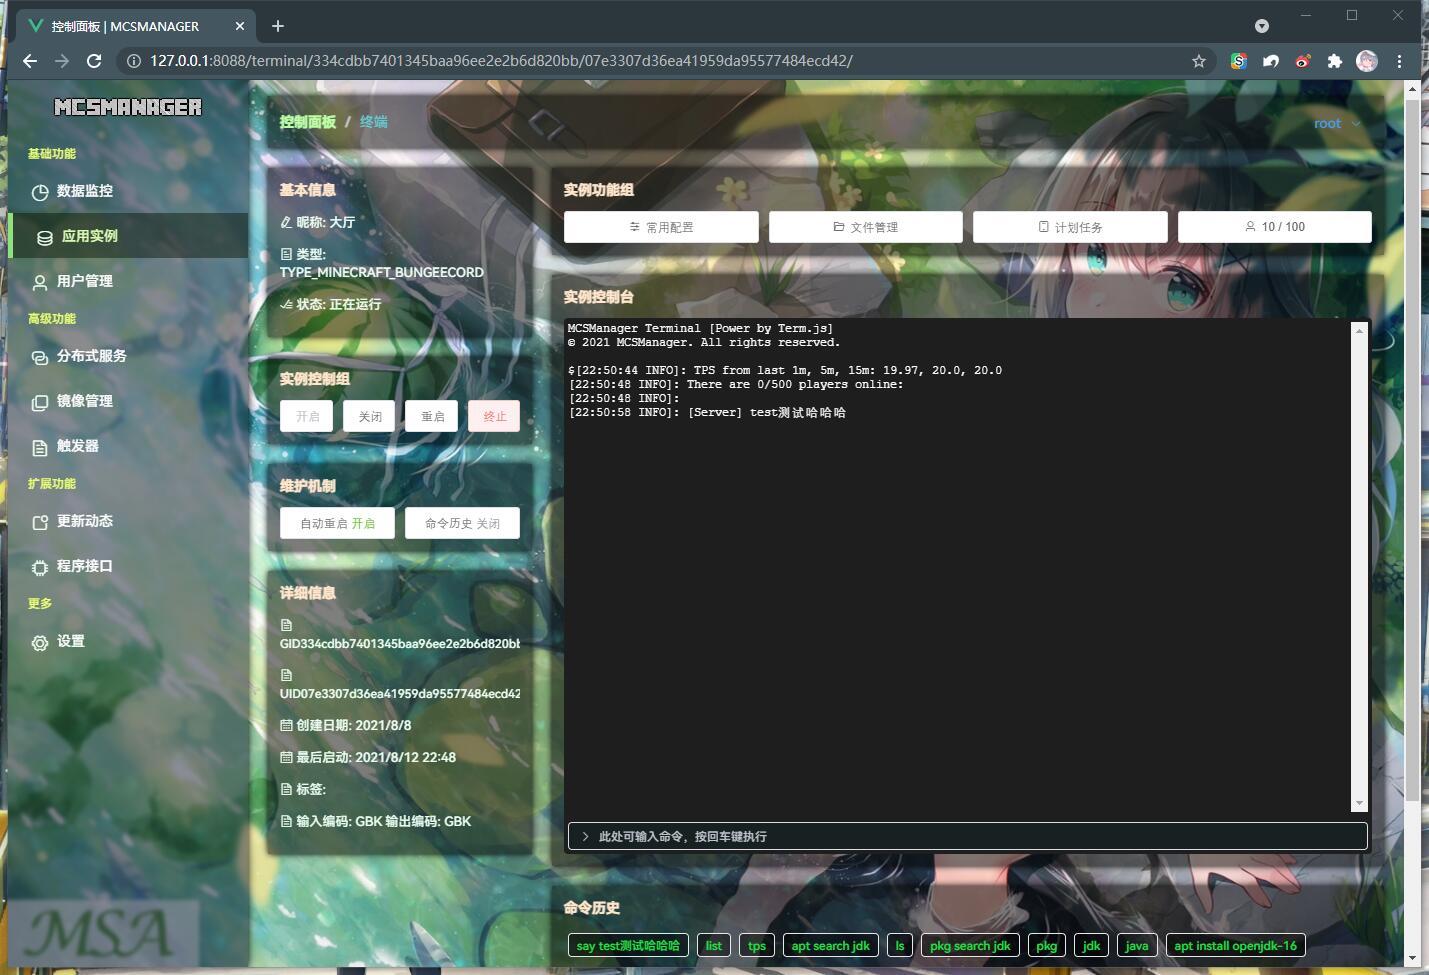
Task: Open 镜像管理 menu item
Action: tap(128, 401)
